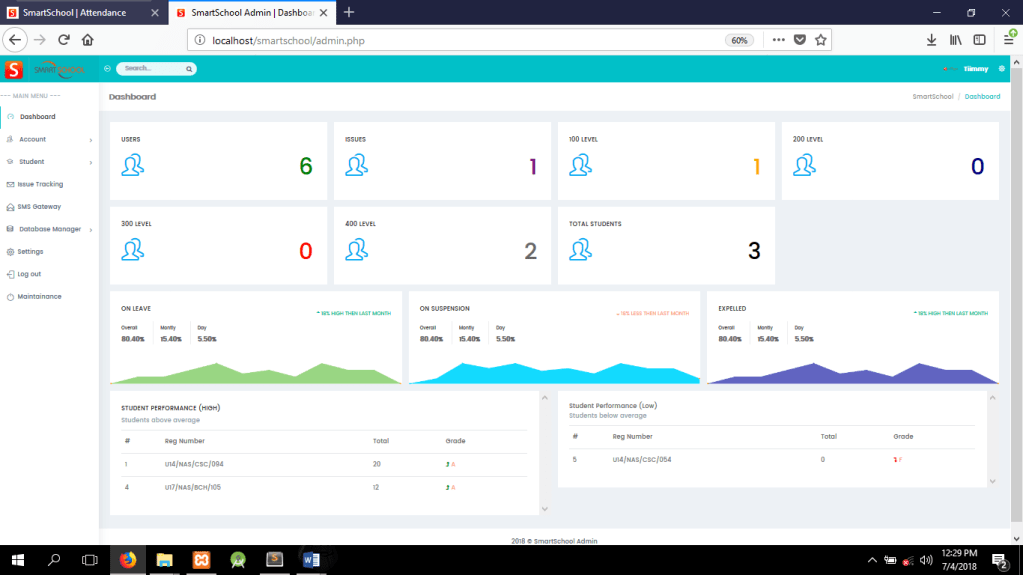Click the 60% zoom level badge

739,40
